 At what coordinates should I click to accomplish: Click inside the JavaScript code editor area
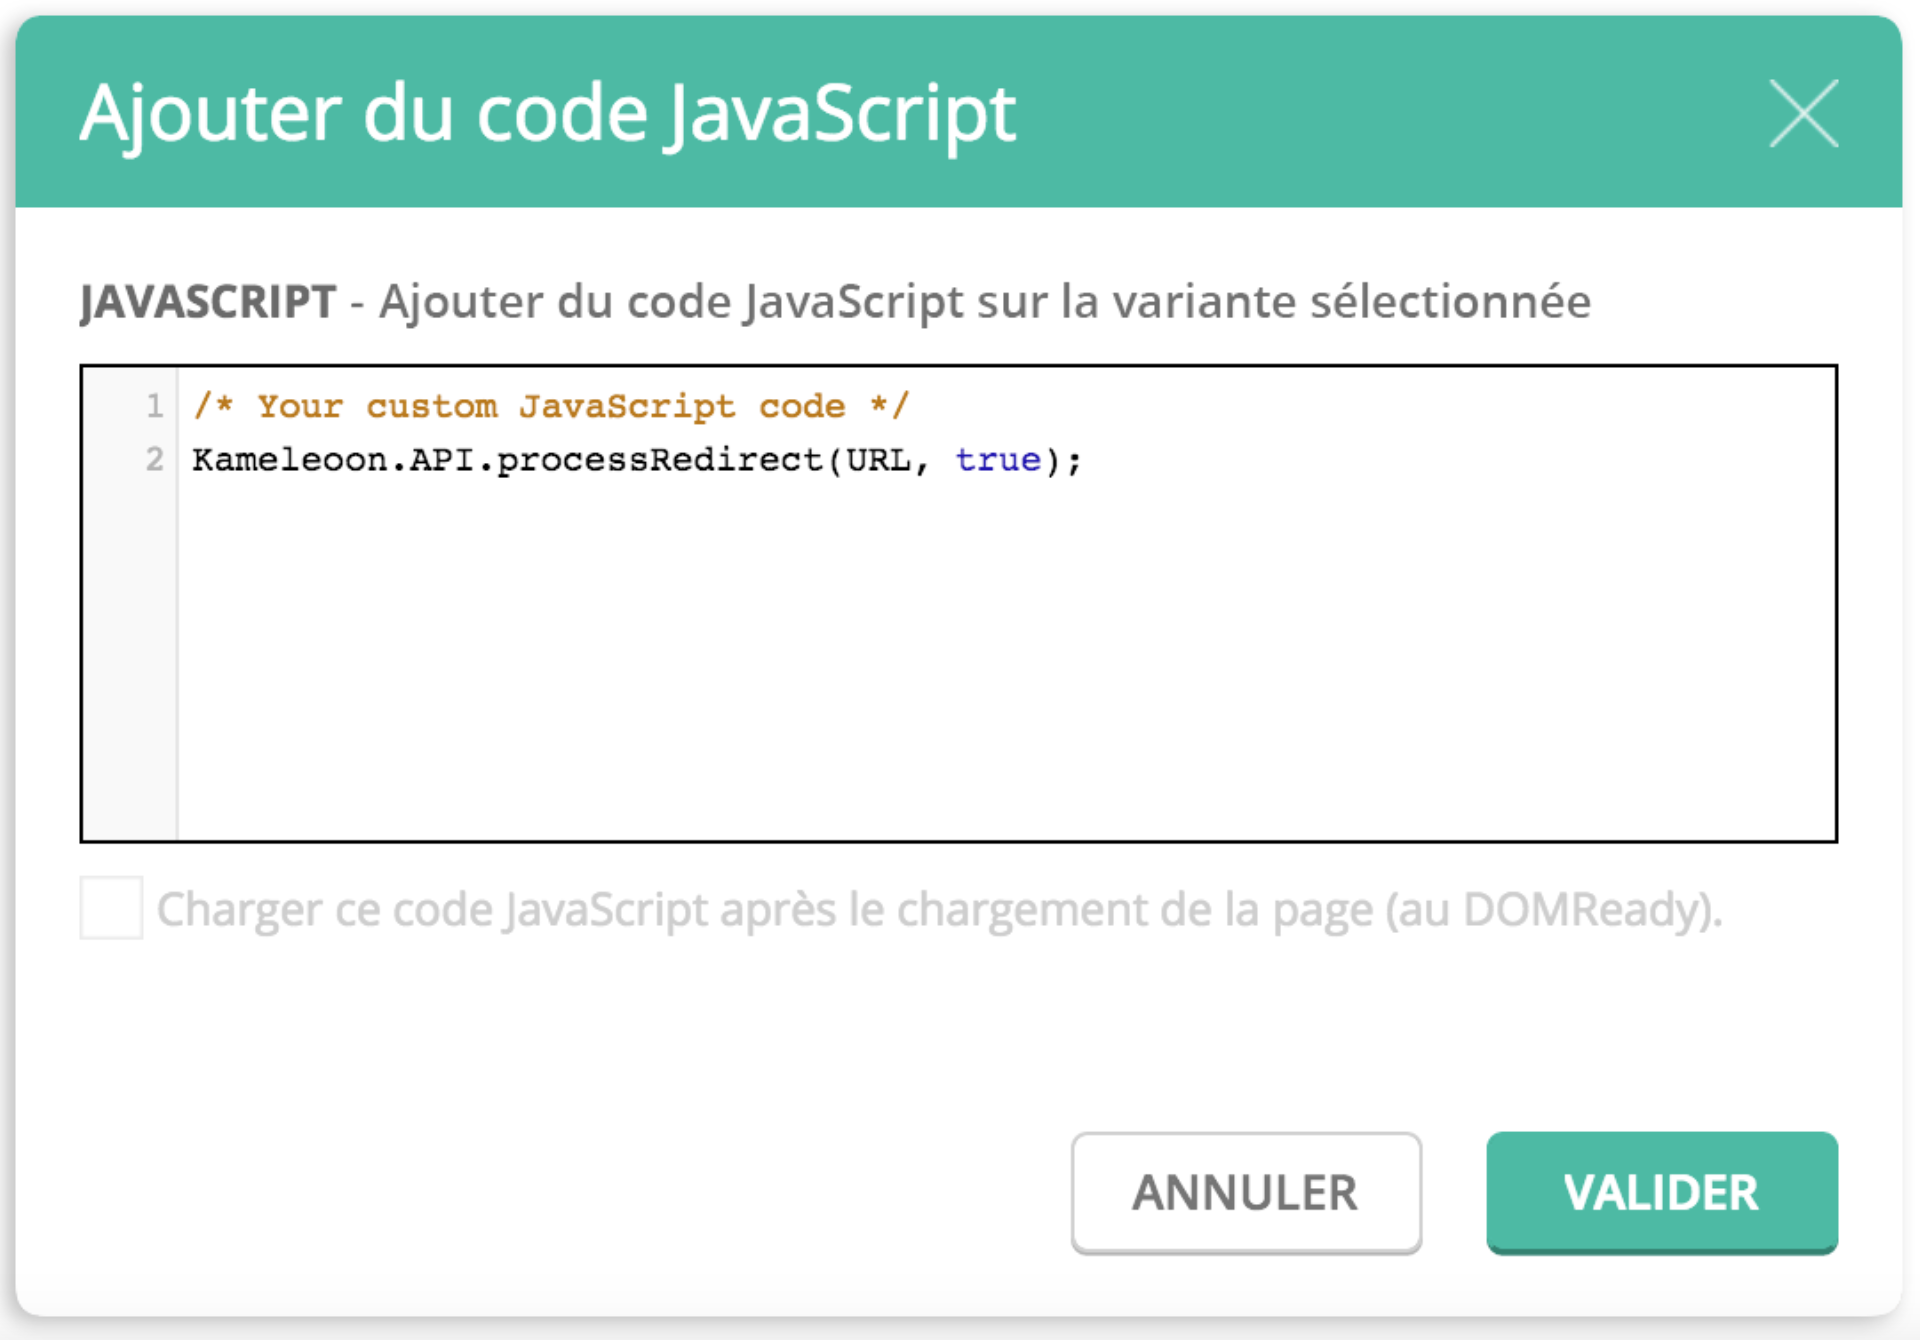[x=959, y=604]
